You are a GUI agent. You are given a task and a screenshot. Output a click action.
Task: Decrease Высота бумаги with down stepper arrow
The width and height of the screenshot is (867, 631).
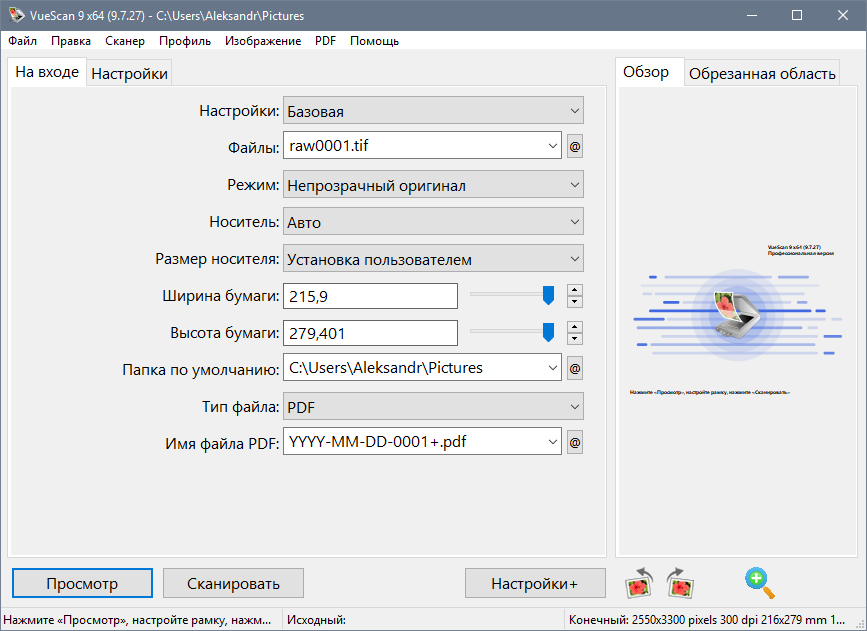click(575, 338)
